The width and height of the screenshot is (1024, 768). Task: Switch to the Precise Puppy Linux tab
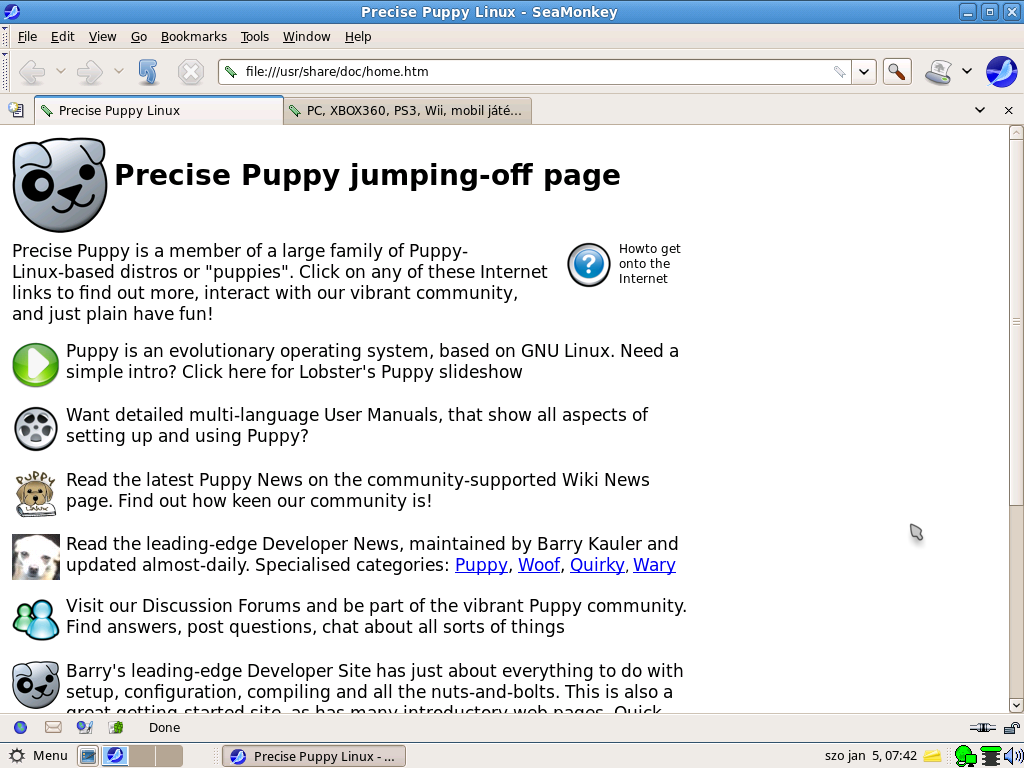pyautogui.click(x=159, y=110)
